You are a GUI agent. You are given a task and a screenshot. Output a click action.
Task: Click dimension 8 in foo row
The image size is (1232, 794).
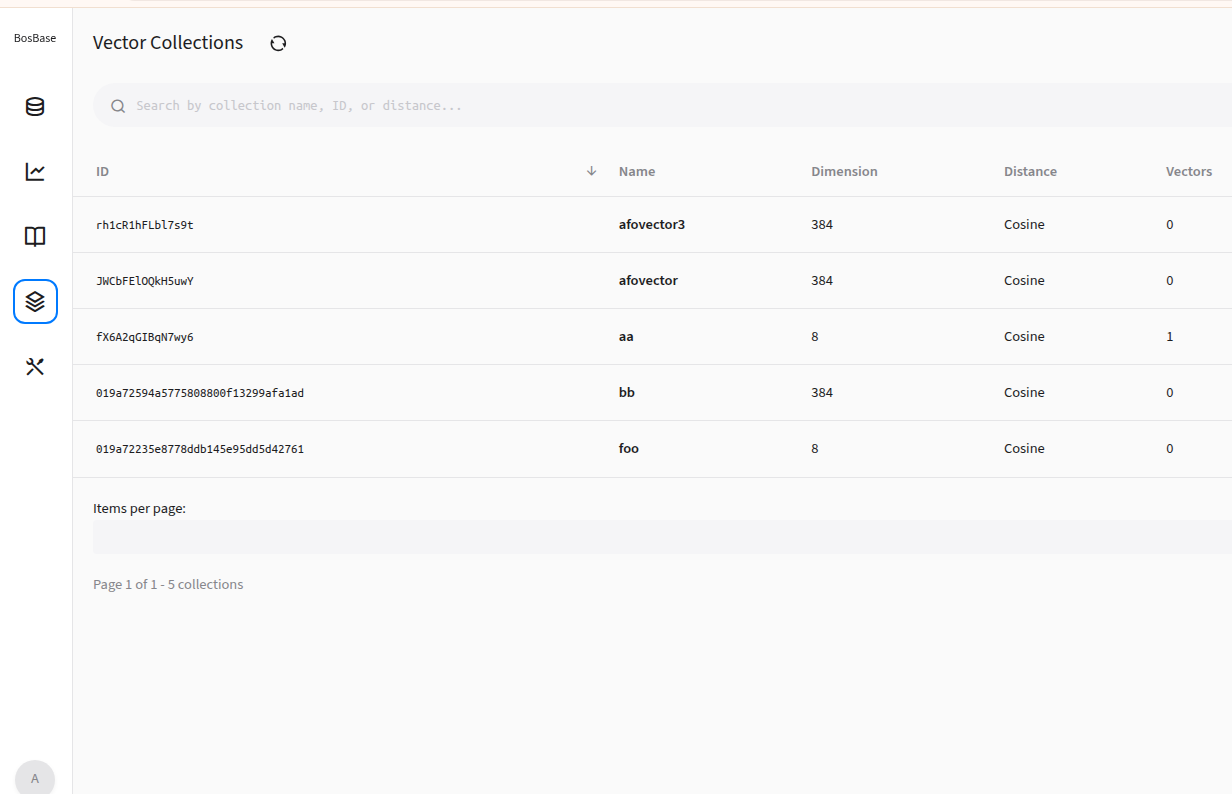tap(815, 449)
